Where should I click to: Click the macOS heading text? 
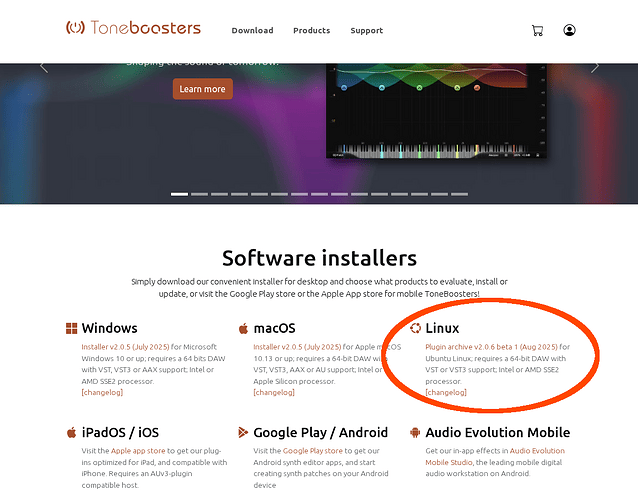click(274, 328)
